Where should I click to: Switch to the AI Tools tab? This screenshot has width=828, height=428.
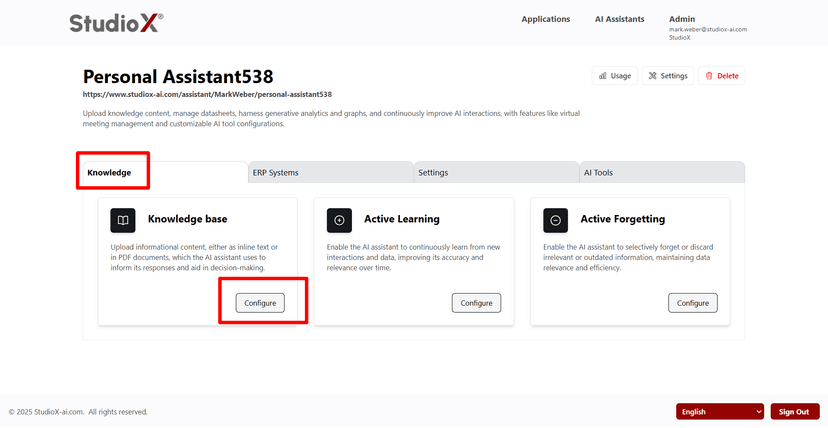click(x=662, y=173)
